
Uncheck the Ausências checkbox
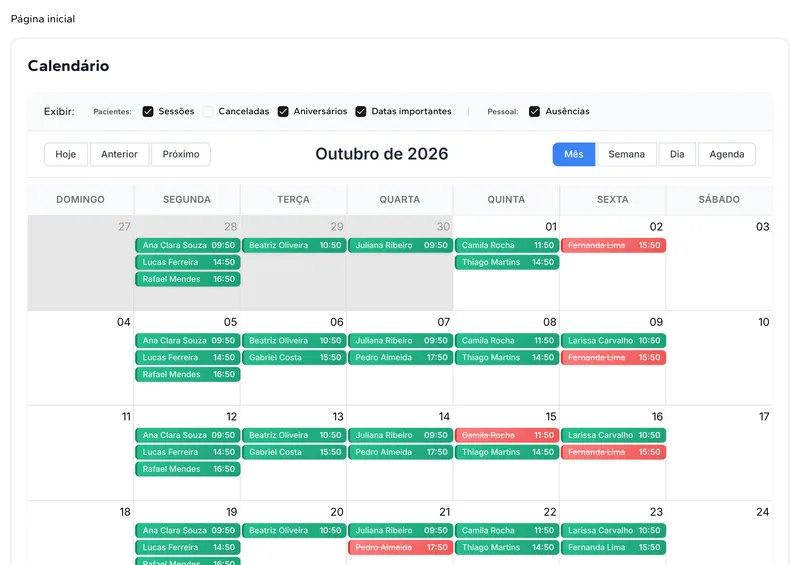pos(534,111)
